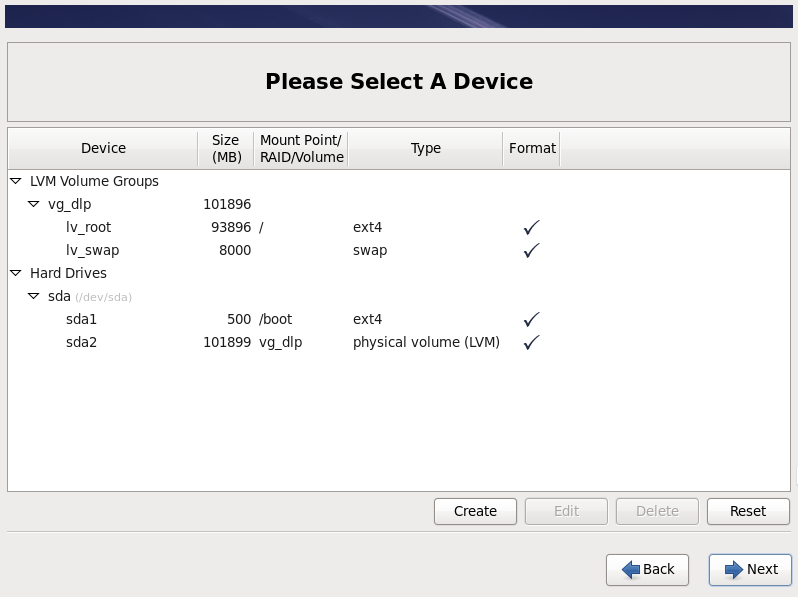Click the Create button
The image size is (798, 597).
coord(475,511)
